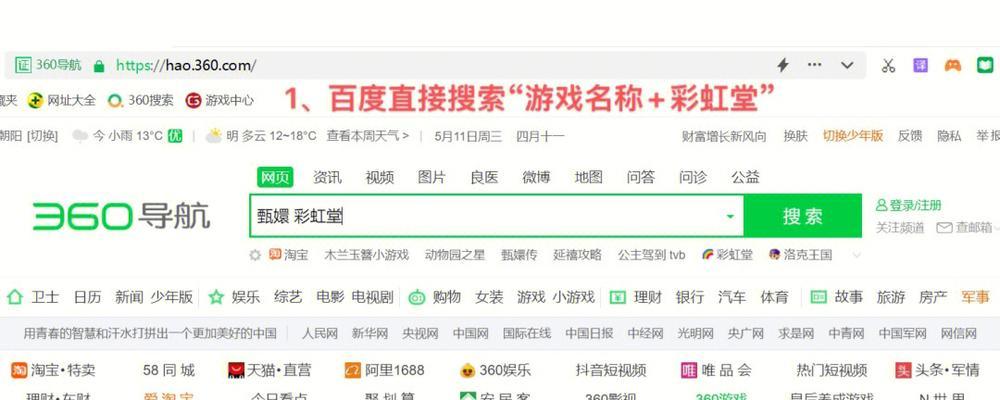Expand the address bar dropdown chevron
The image size is (1000, 400).
847,65
